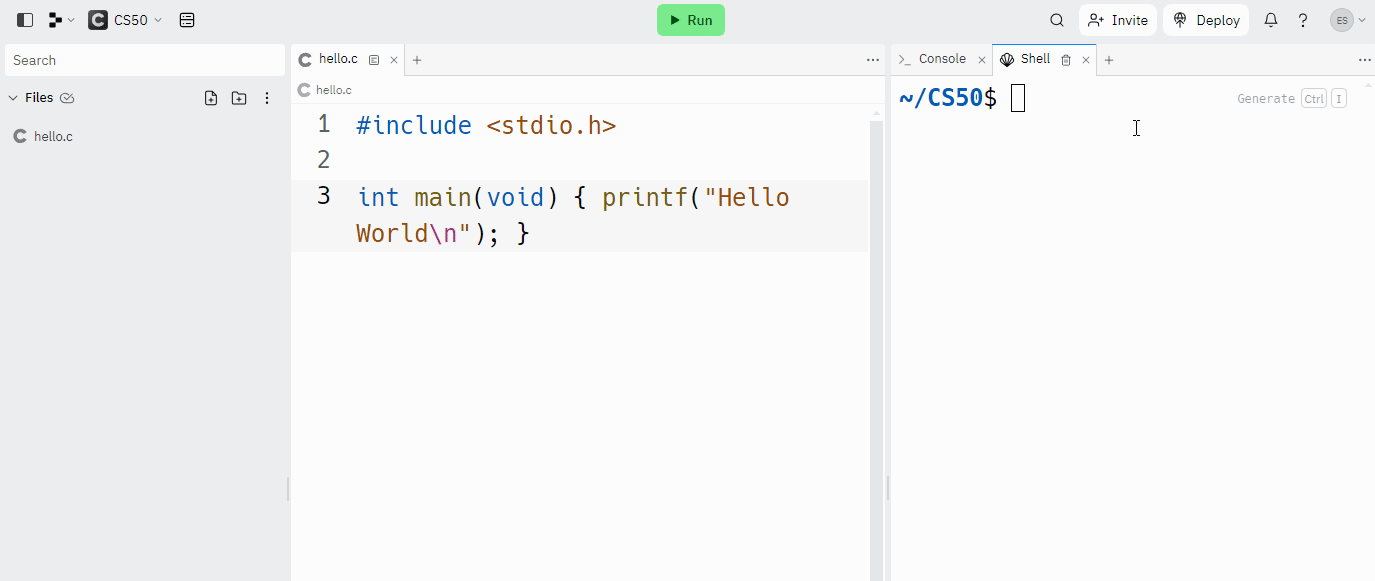Open the notifications bell
This screenshot has width=1375, height=581.
pos(1271,20)
